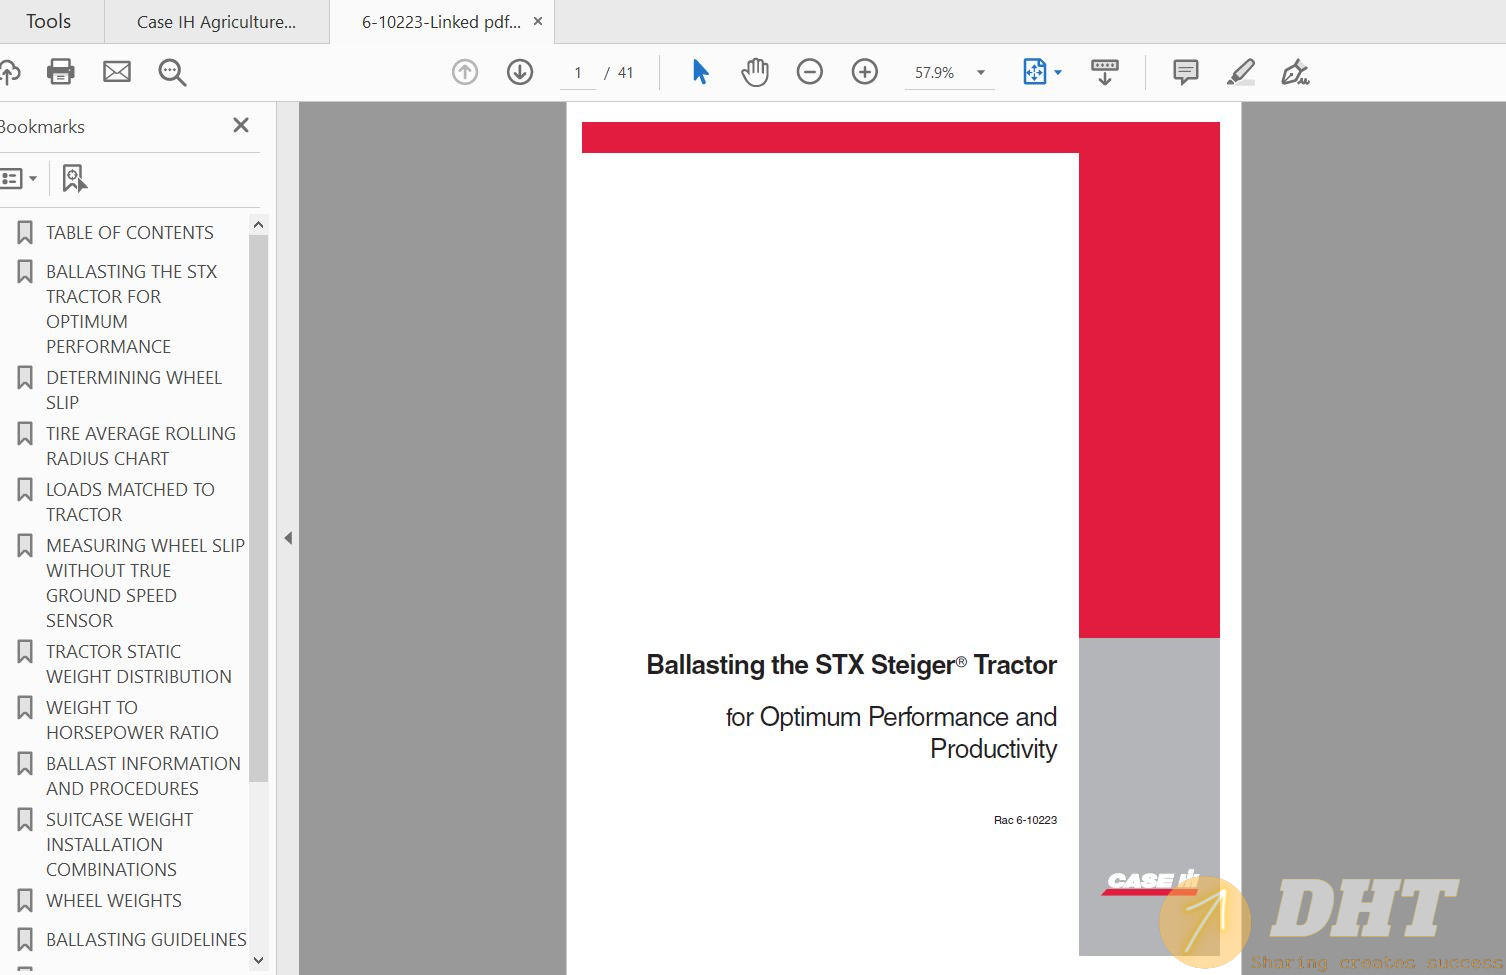
Task: Click the document title Ballasting the STX Steiger
Action: [x=851, y=665]
